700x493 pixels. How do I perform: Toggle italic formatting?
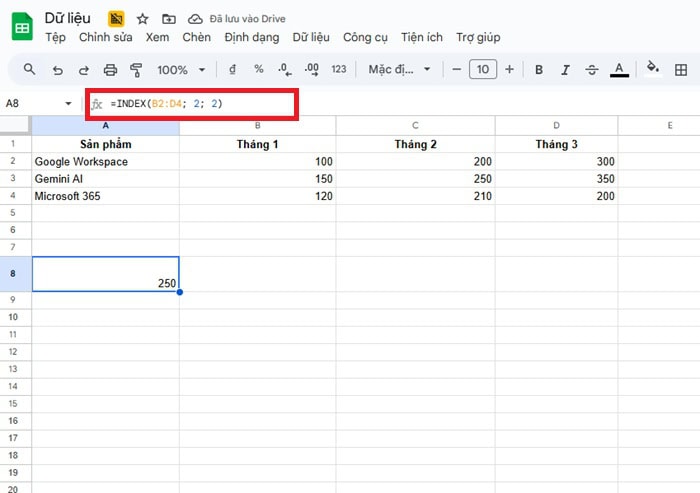click(565, 70)
